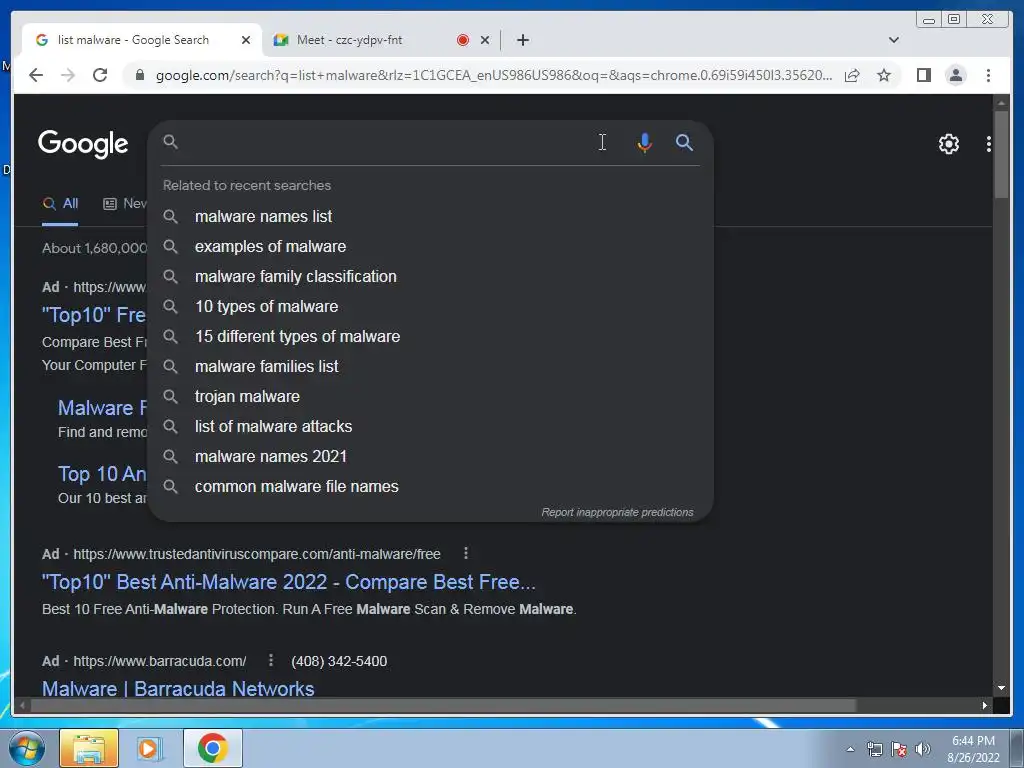Pick common malware file names suggestion
Screen dimensions: 1024x768
point(430,487)
